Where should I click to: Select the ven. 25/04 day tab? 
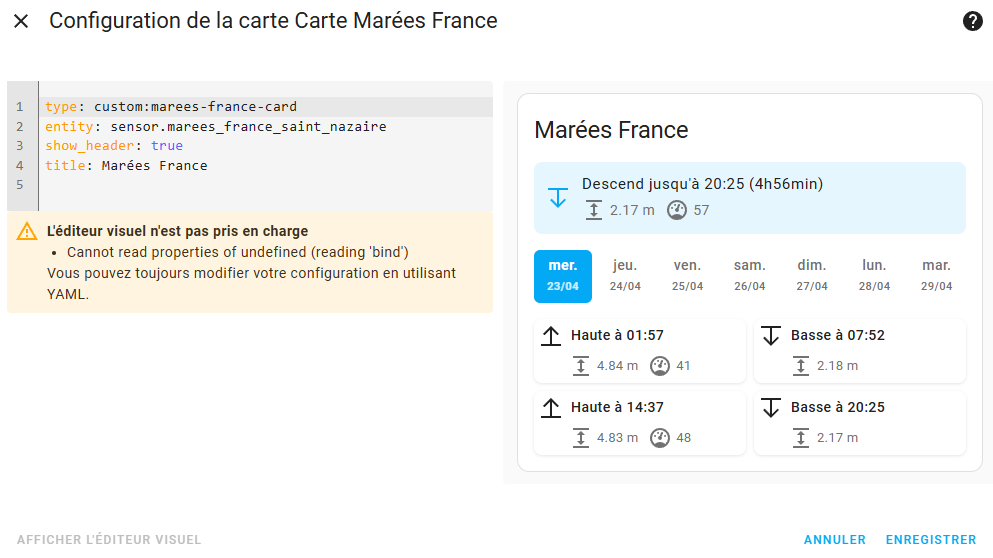[x=687, y=276]
